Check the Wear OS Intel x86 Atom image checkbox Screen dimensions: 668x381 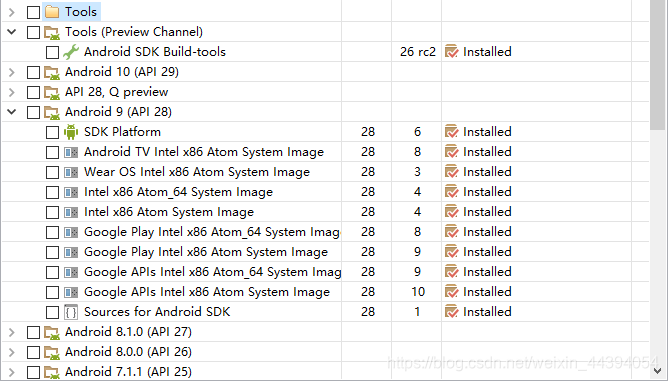[52, 173]
